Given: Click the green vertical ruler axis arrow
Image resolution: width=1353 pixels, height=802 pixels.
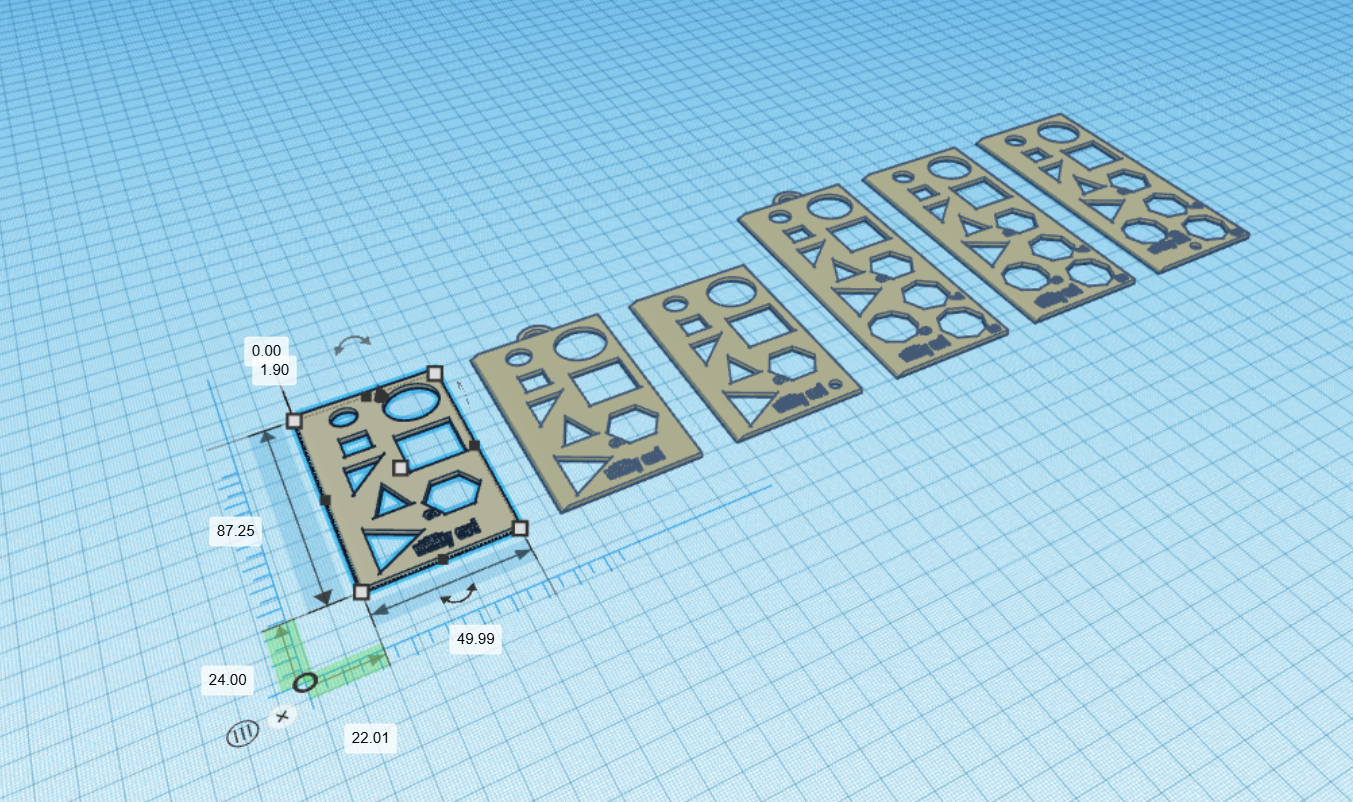Looking at the screenshot, I should coord(282,632).
